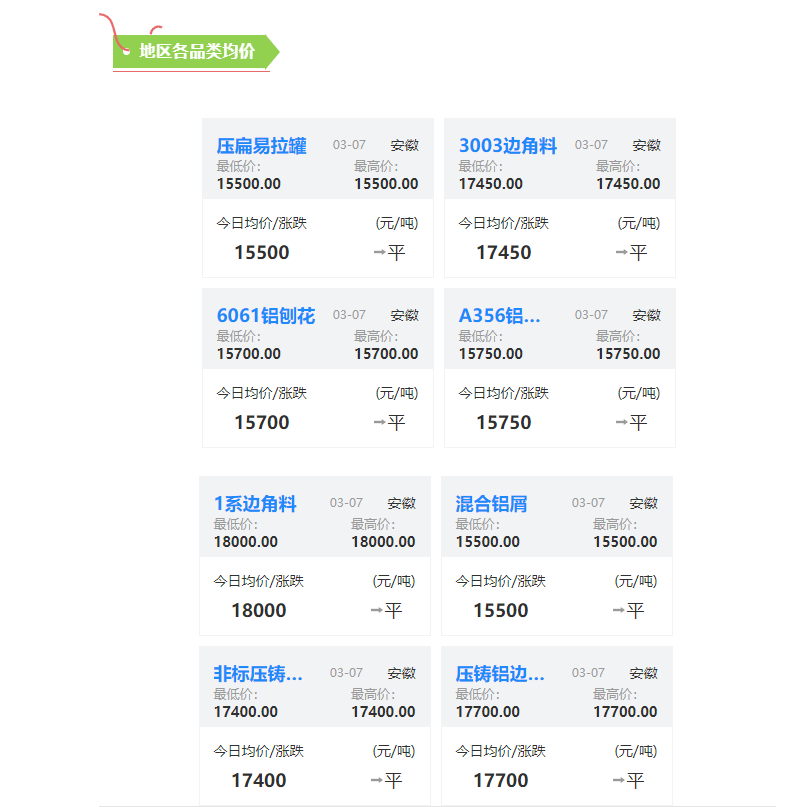Click the 安徽 region label in 压扁易拉罐 card
Viewport: 810px width, 807px height.
click(404, 146)
